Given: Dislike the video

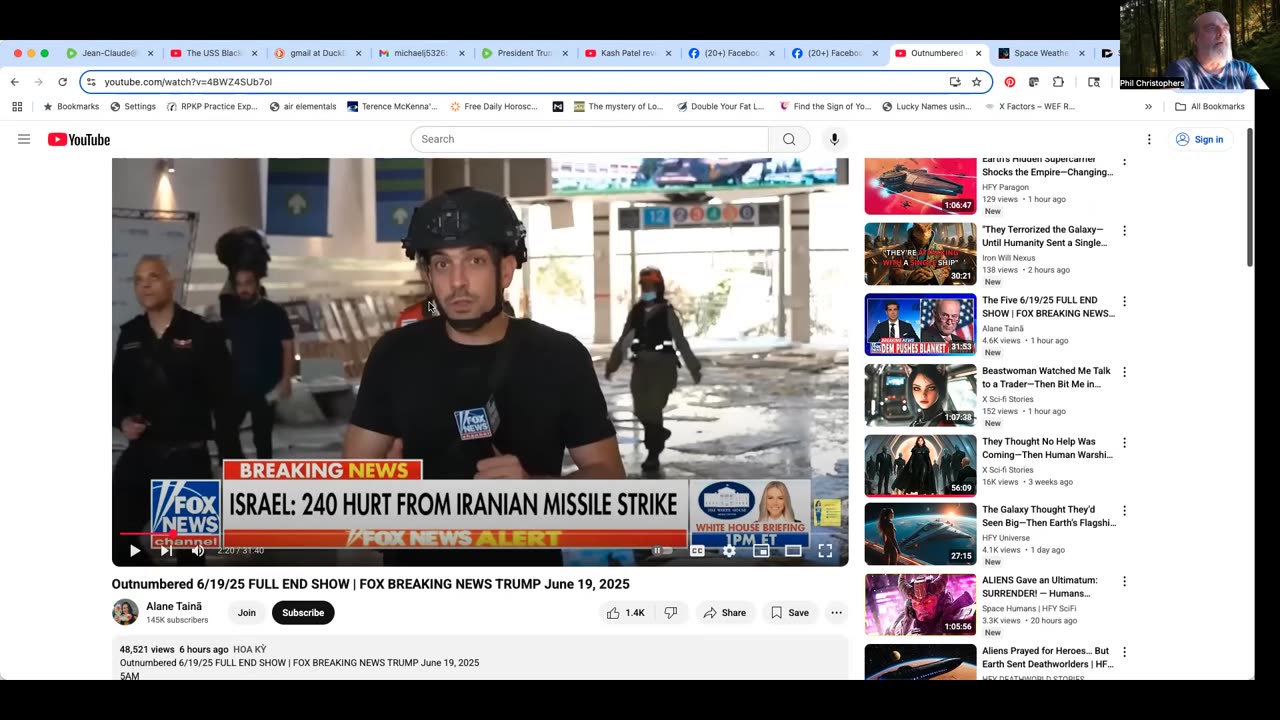Looking at the screenshot, I should pos(671,613).
